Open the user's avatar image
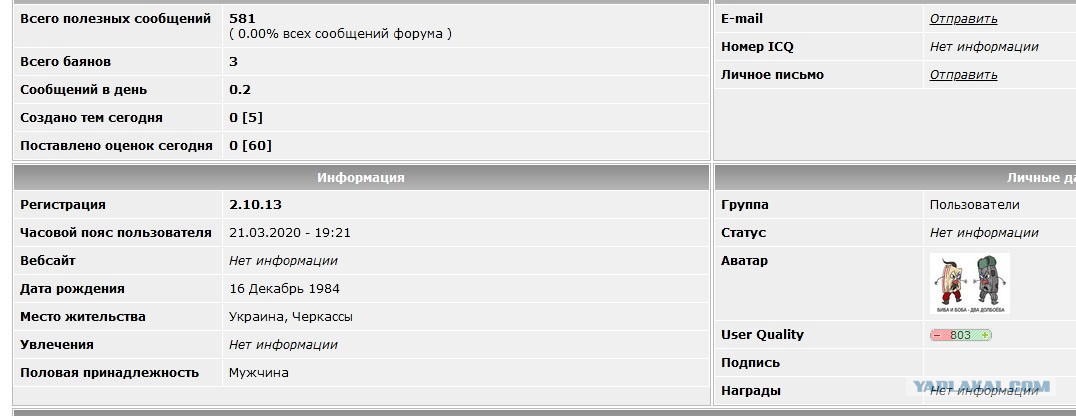1076x416 pixels. 970,284
